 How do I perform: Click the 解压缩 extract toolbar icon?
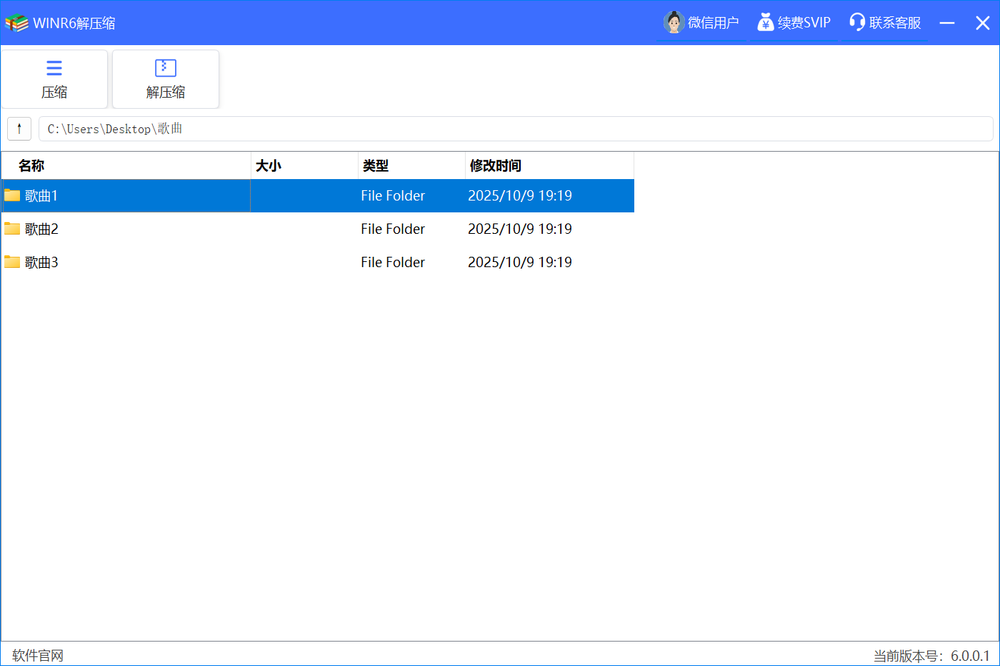[165, 68]
